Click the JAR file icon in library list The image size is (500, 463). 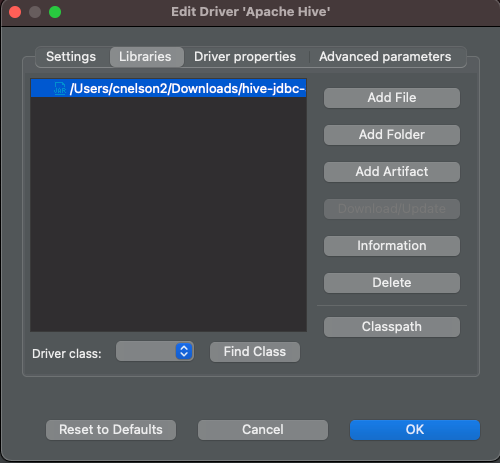click(x=60, y=89)
